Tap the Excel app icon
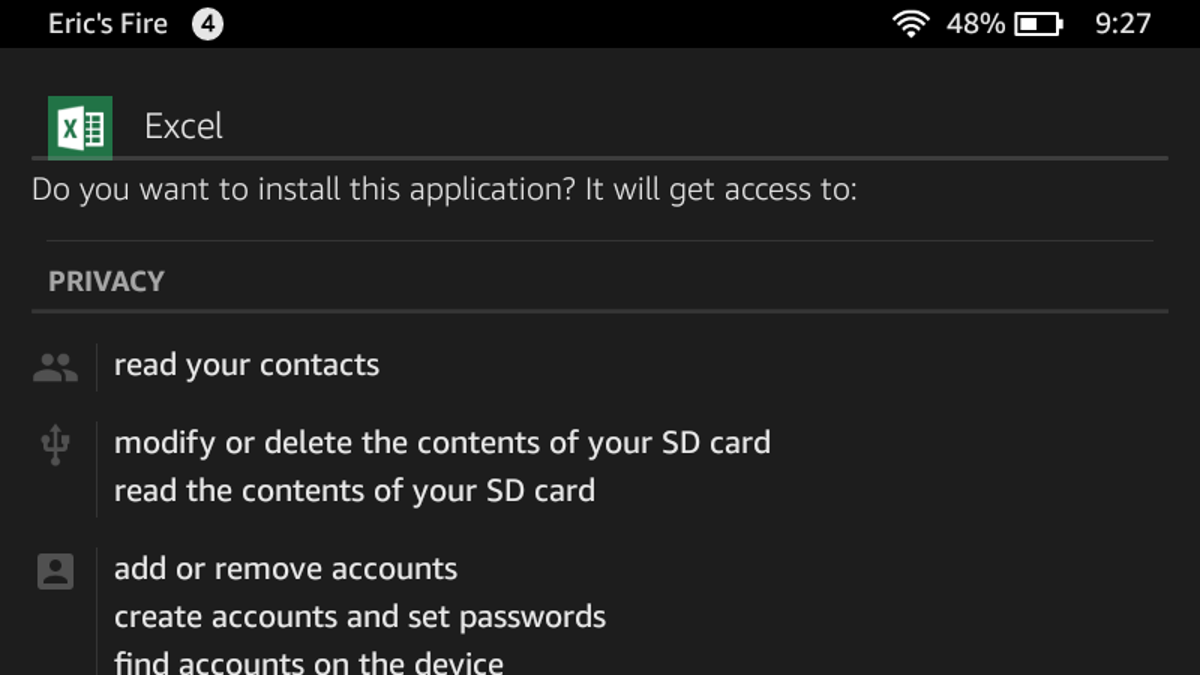 pyautogui.click(x=80, y=128)
